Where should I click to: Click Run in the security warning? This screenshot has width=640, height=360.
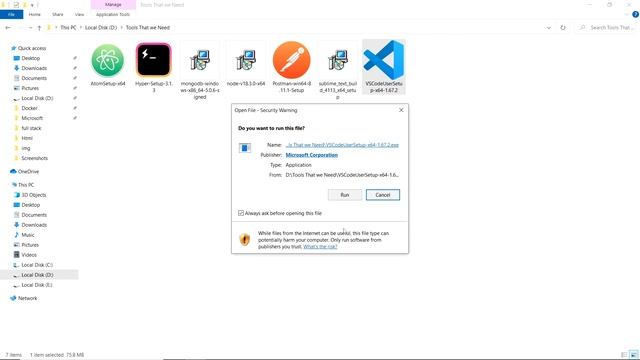(344, 195)
